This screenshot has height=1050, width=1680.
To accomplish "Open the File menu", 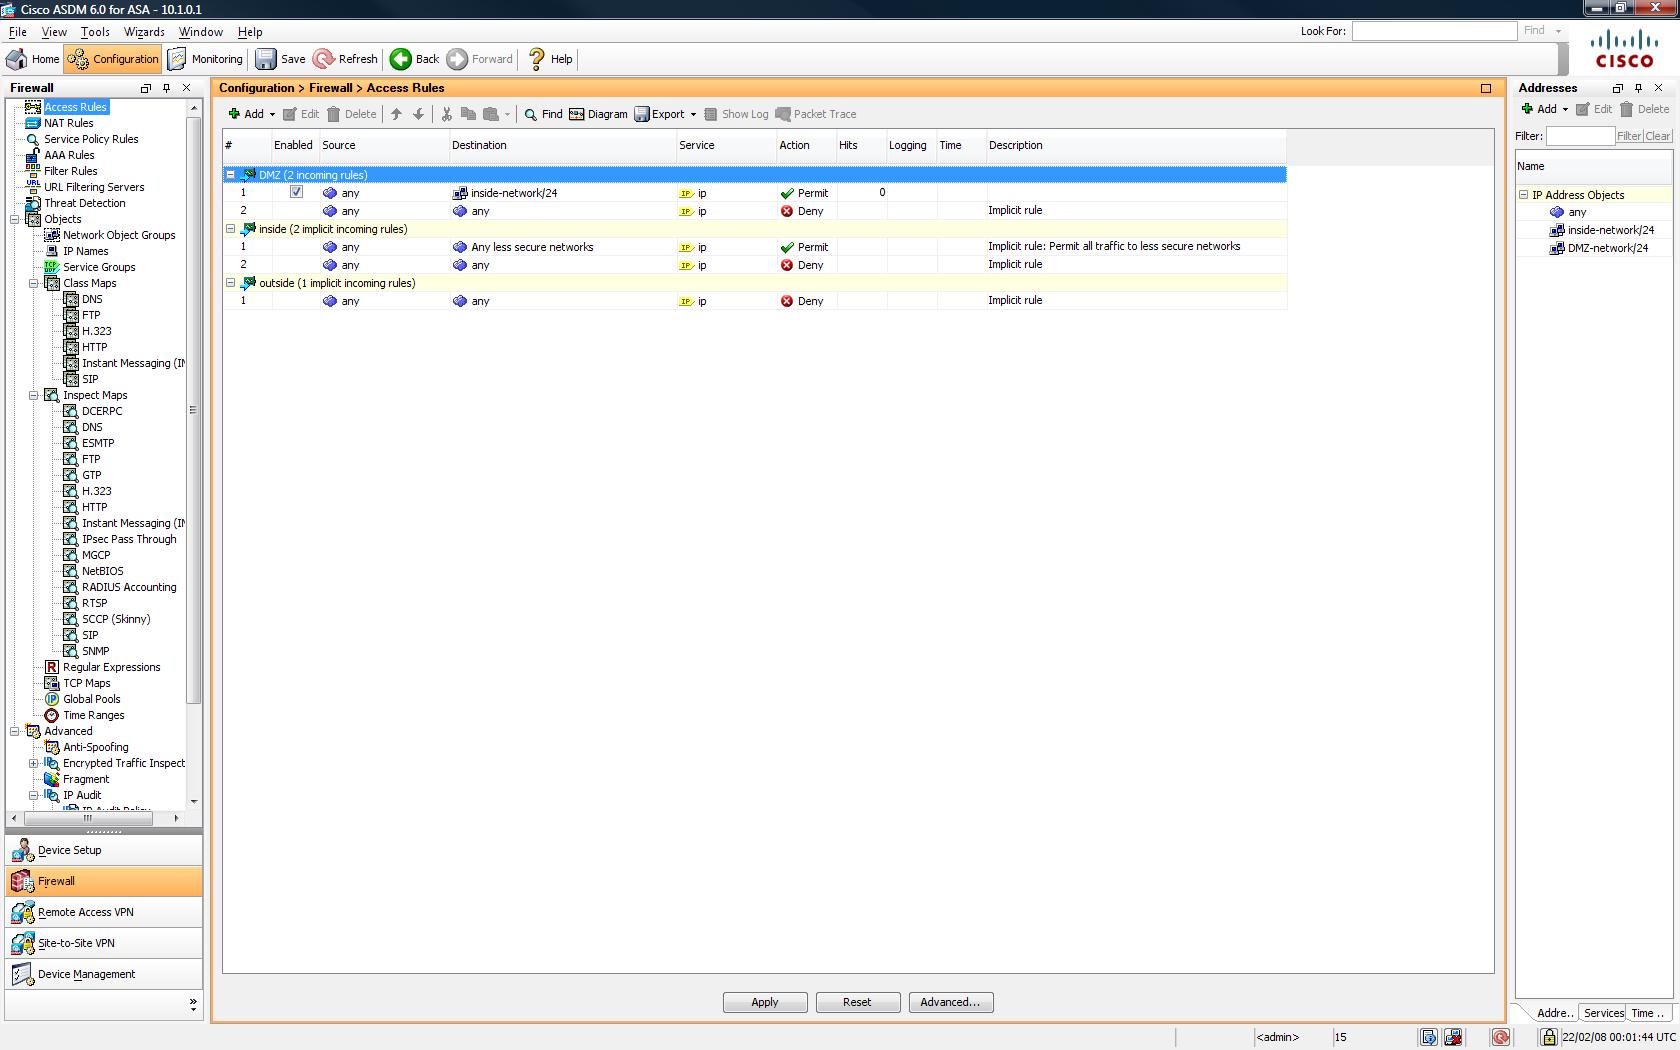I will pyautogui.click(x=17, y=32).
